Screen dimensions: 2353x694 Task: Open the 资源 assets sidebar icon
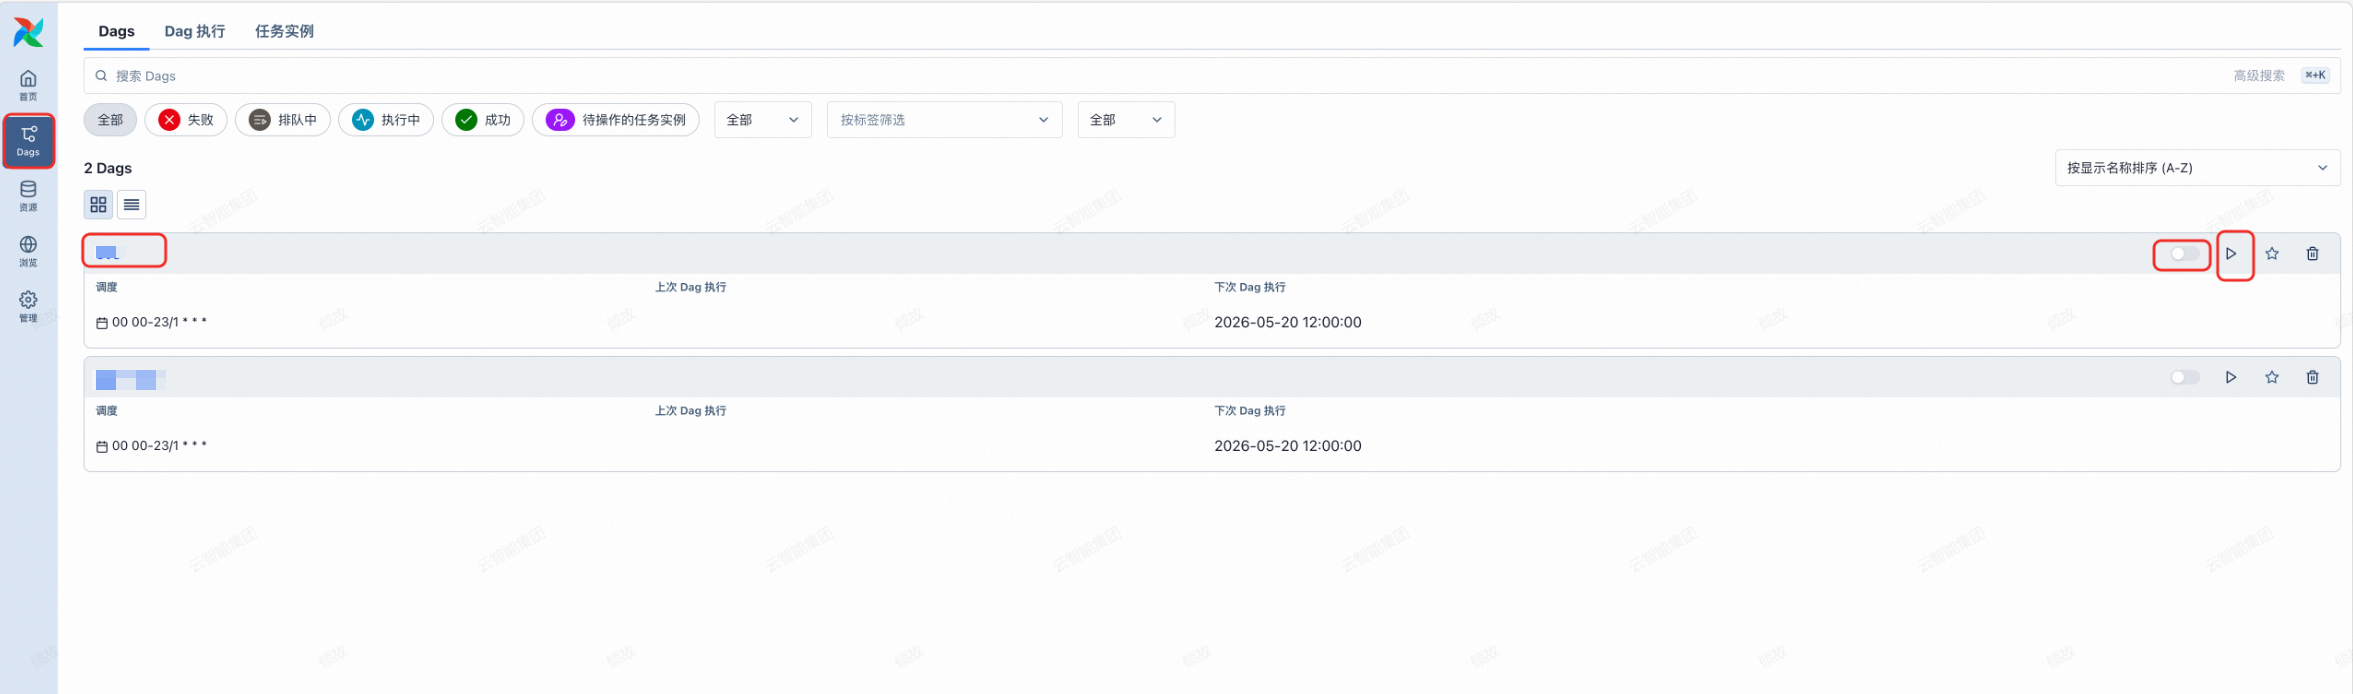pyautogui.click(x=28, y=196)
